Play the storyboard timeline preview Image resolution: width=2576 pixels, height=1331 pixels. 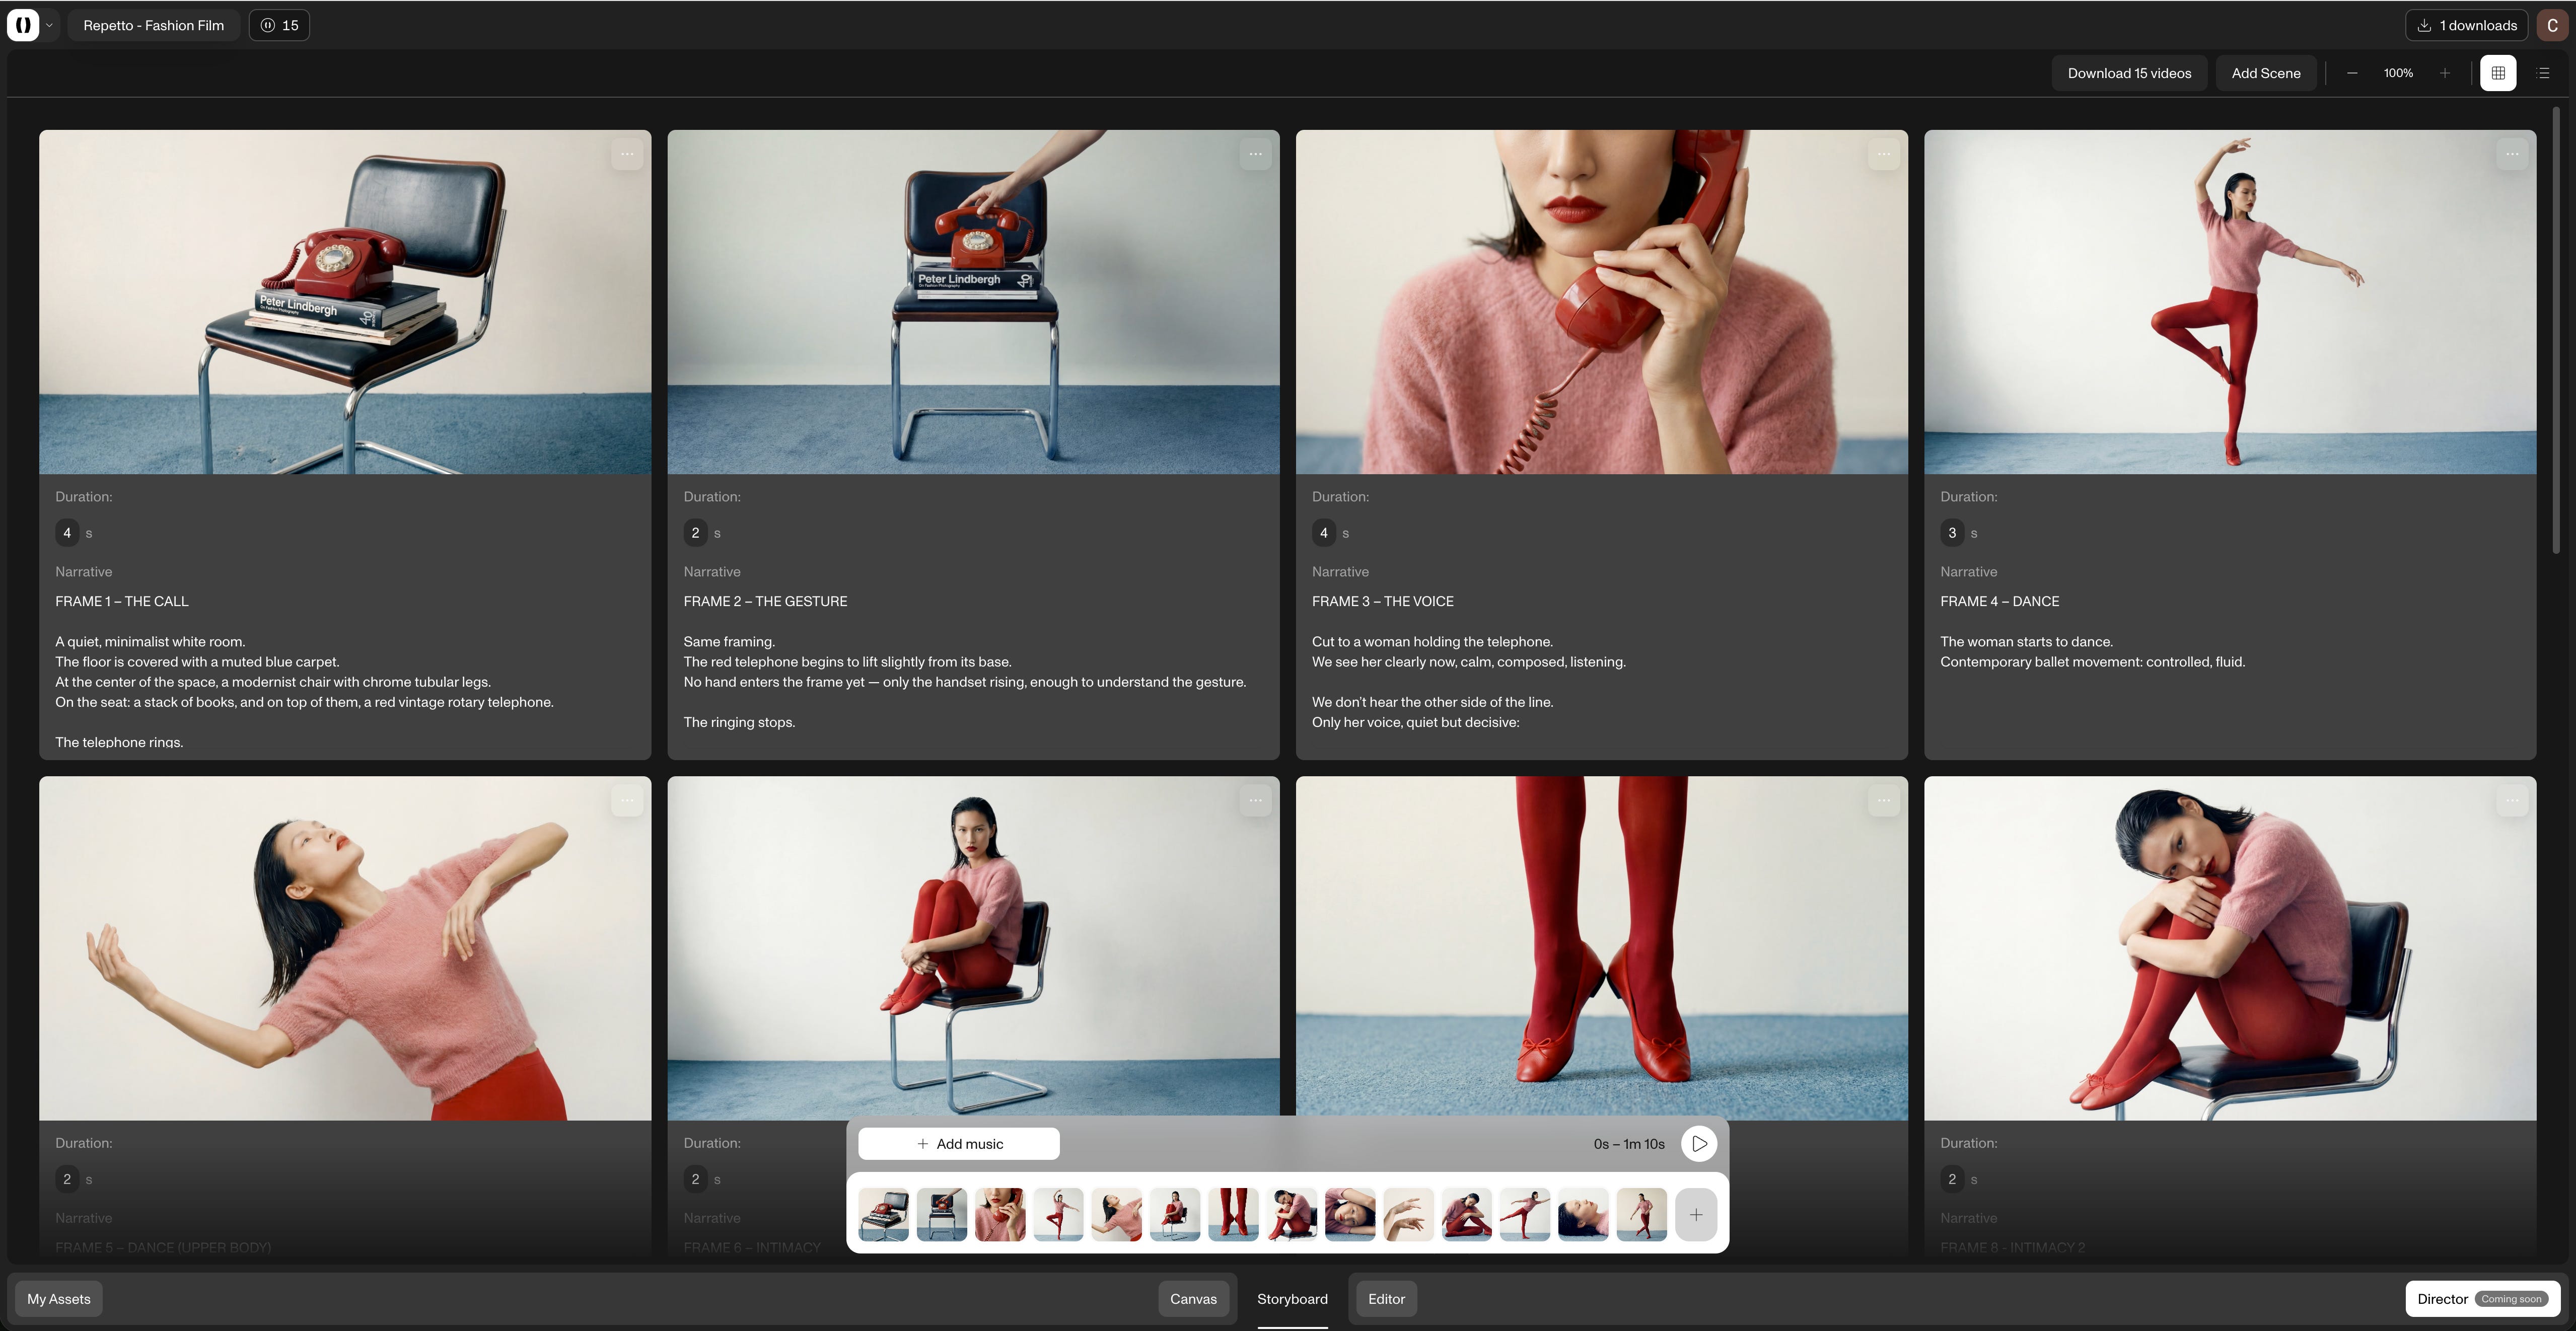[x=1699, y=1144]
